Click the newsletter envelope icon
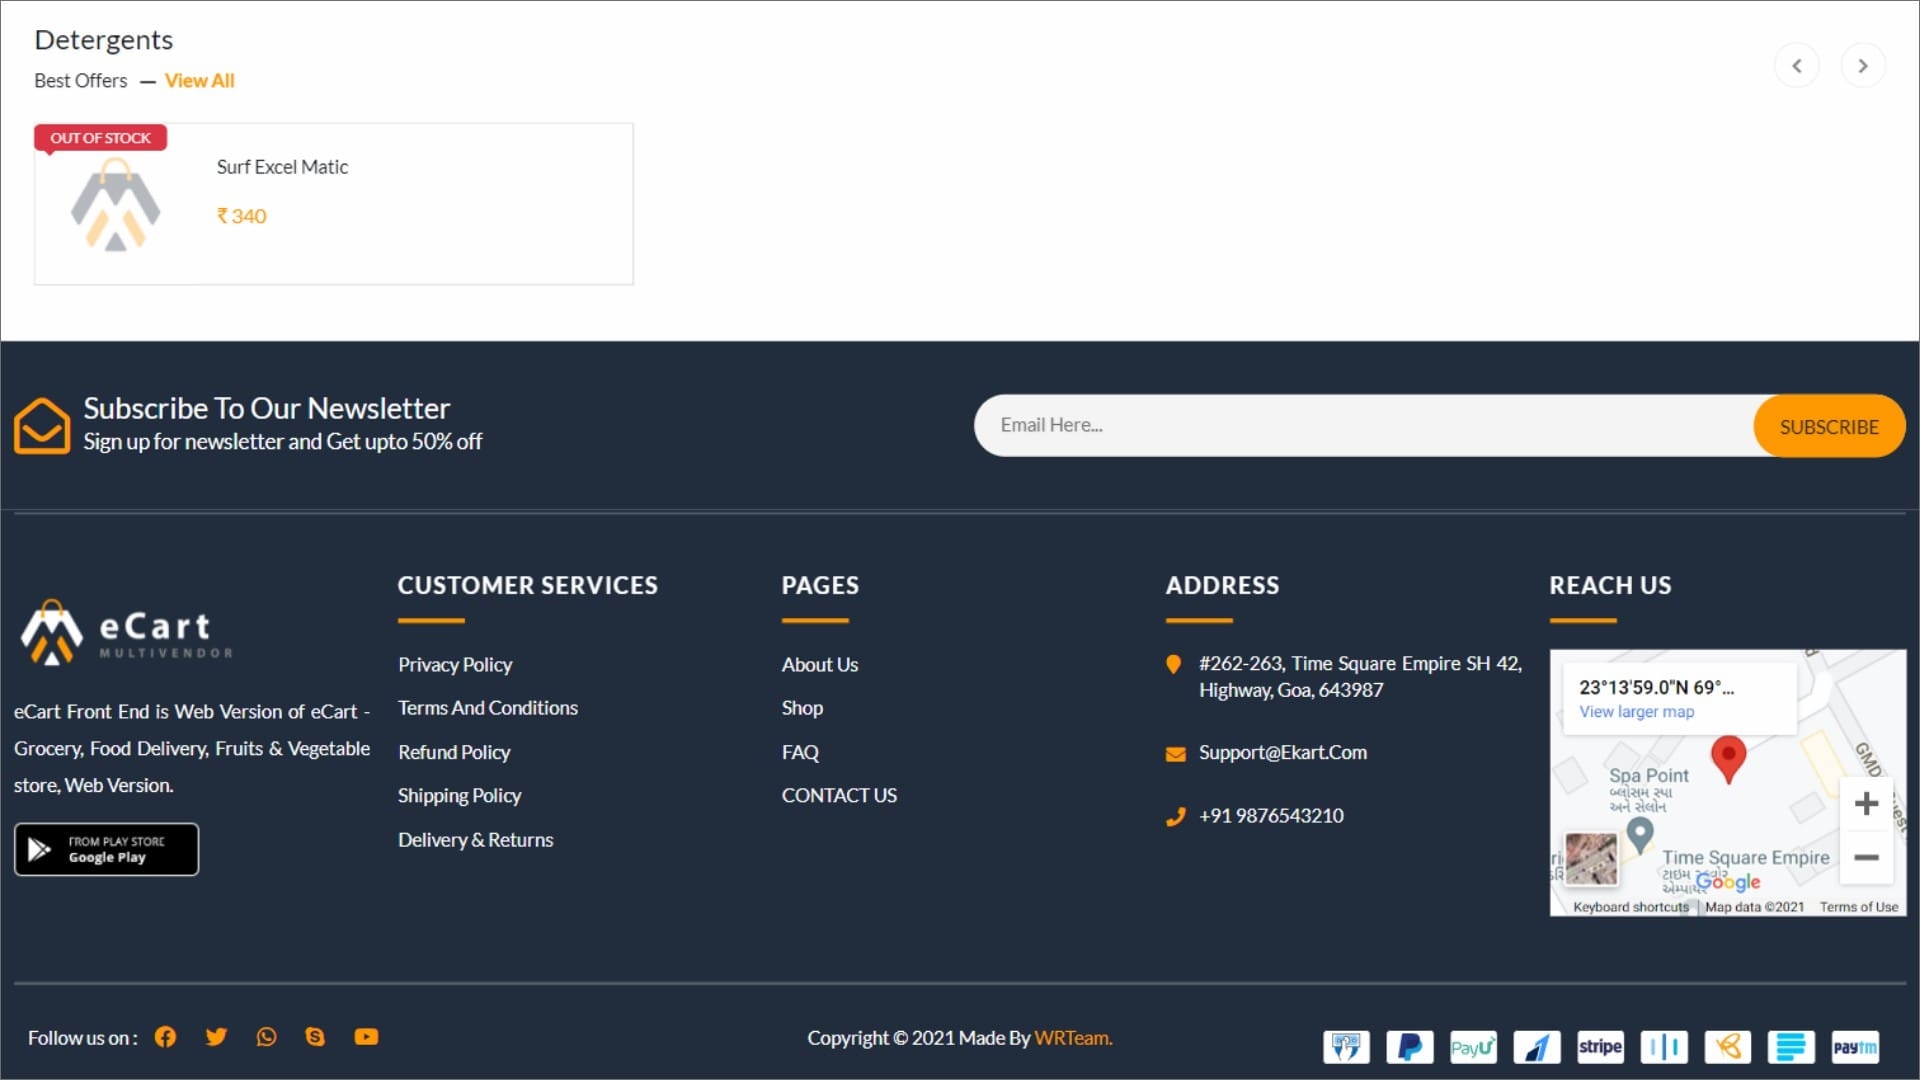The height and width of the screenshot is (1080, 1920). click(x=42, y=423)
